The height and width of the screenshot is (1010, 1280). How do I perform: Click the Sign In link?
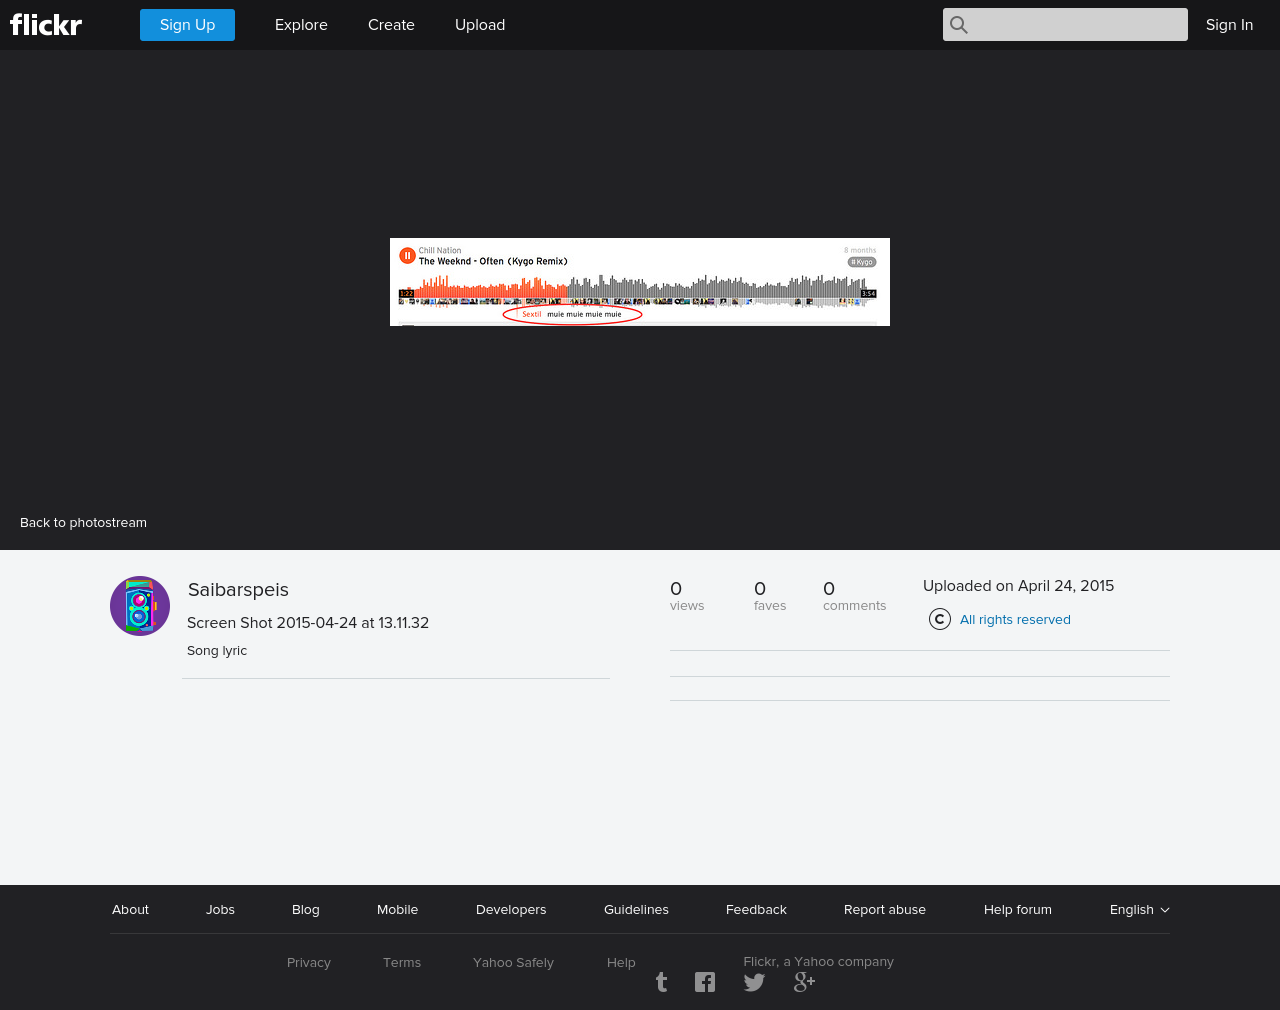(x=1229, y=25)
